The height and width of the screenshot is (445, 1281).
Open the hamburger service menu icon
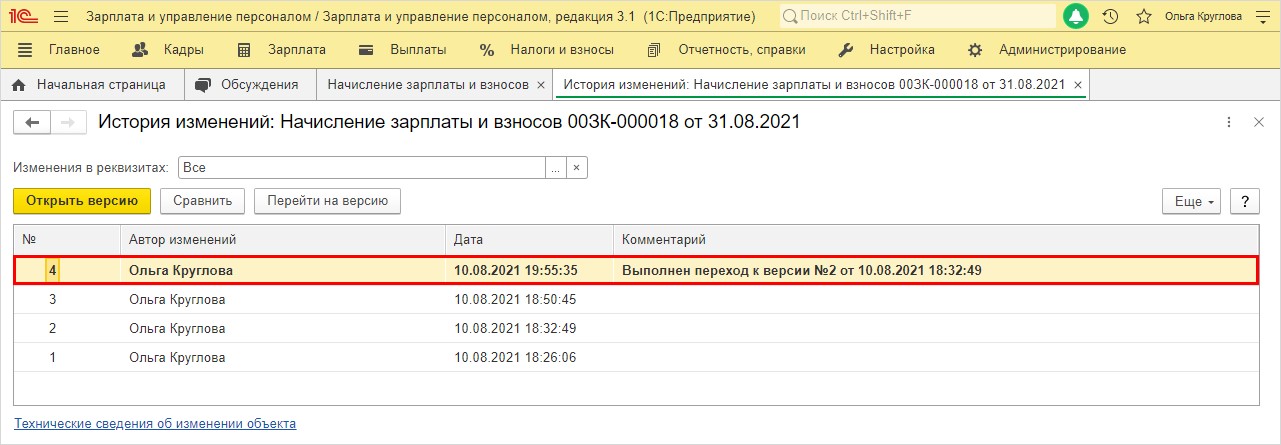[x=61, y=16]
